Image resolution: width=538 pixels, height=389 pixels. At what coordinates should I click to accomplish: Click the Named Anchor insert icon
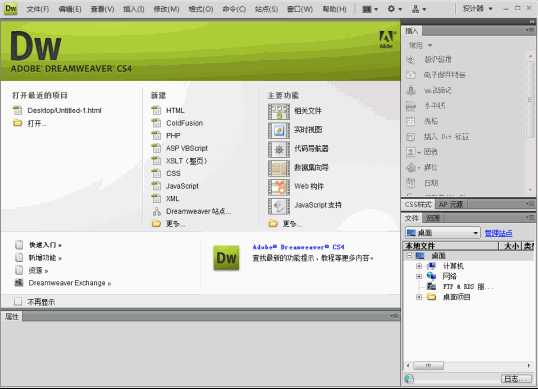[x=411, y=90]
